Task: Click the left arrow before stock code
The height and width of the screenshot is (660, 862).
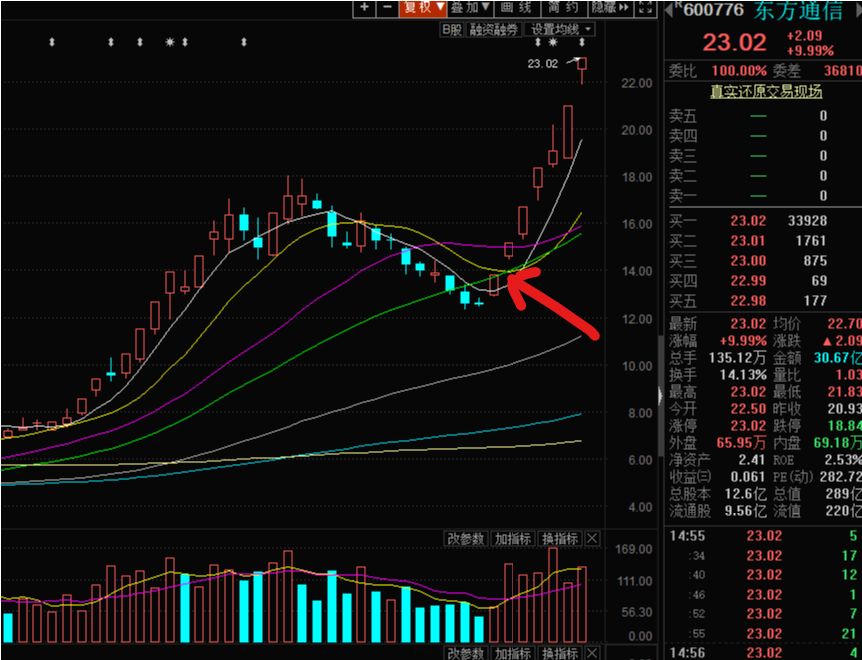Action: click(669, 10)
